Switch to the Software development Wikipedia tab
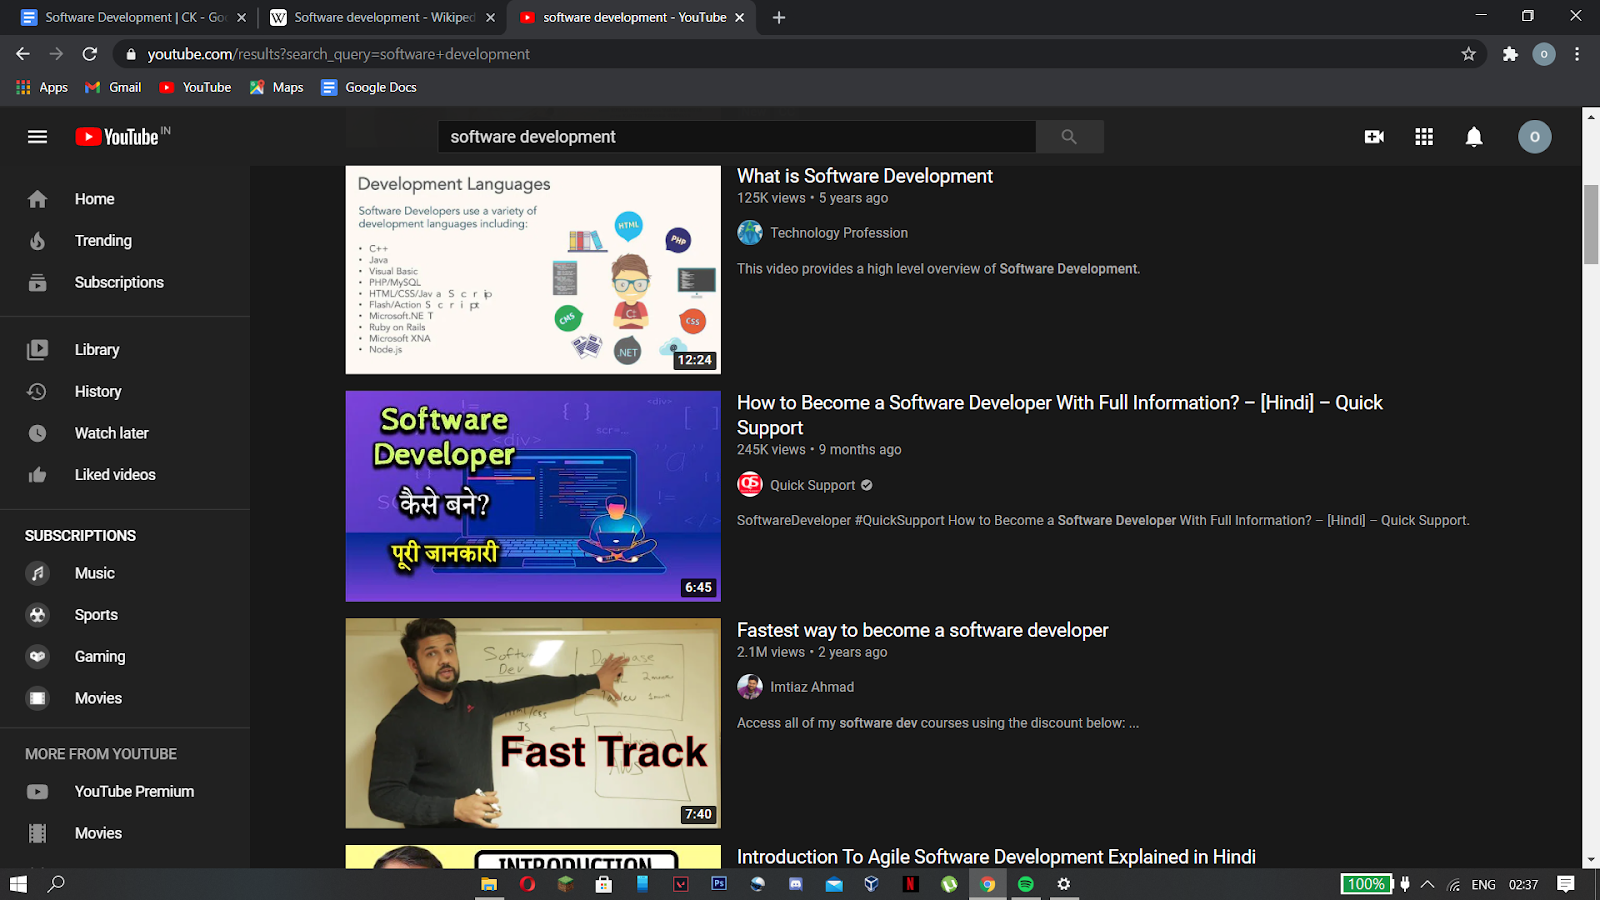The image size is (1600, 900). (382, 17)
